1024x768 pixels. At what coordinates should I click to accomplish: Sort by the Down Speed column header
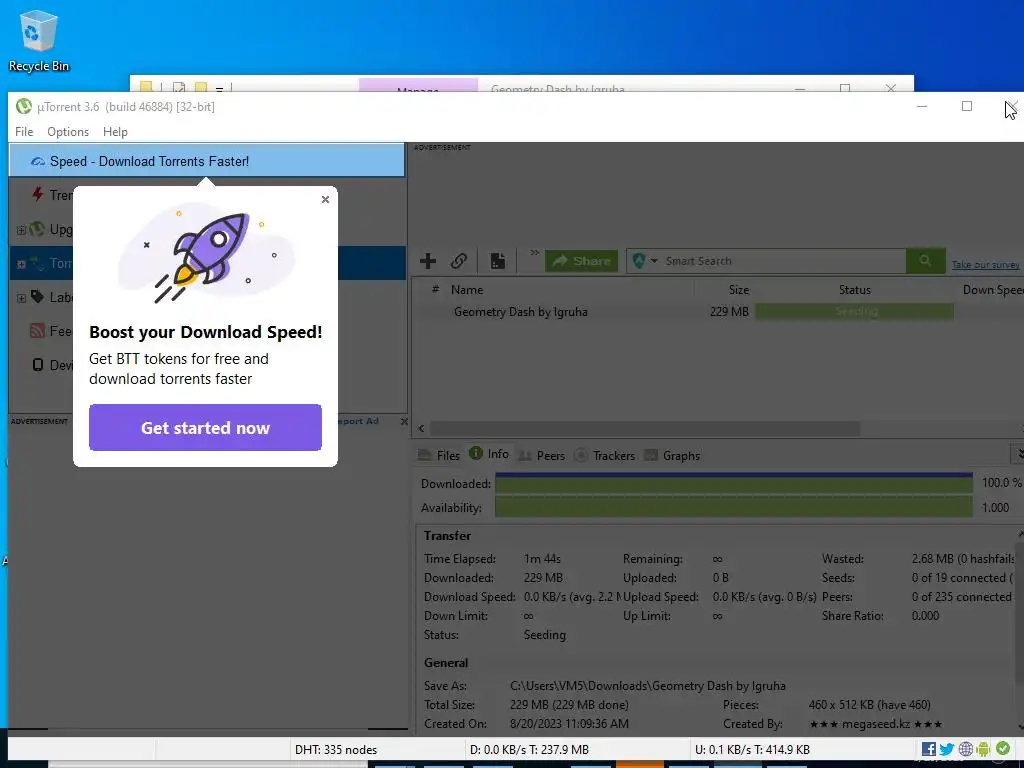pyautogui.click(x=993, y=289)
